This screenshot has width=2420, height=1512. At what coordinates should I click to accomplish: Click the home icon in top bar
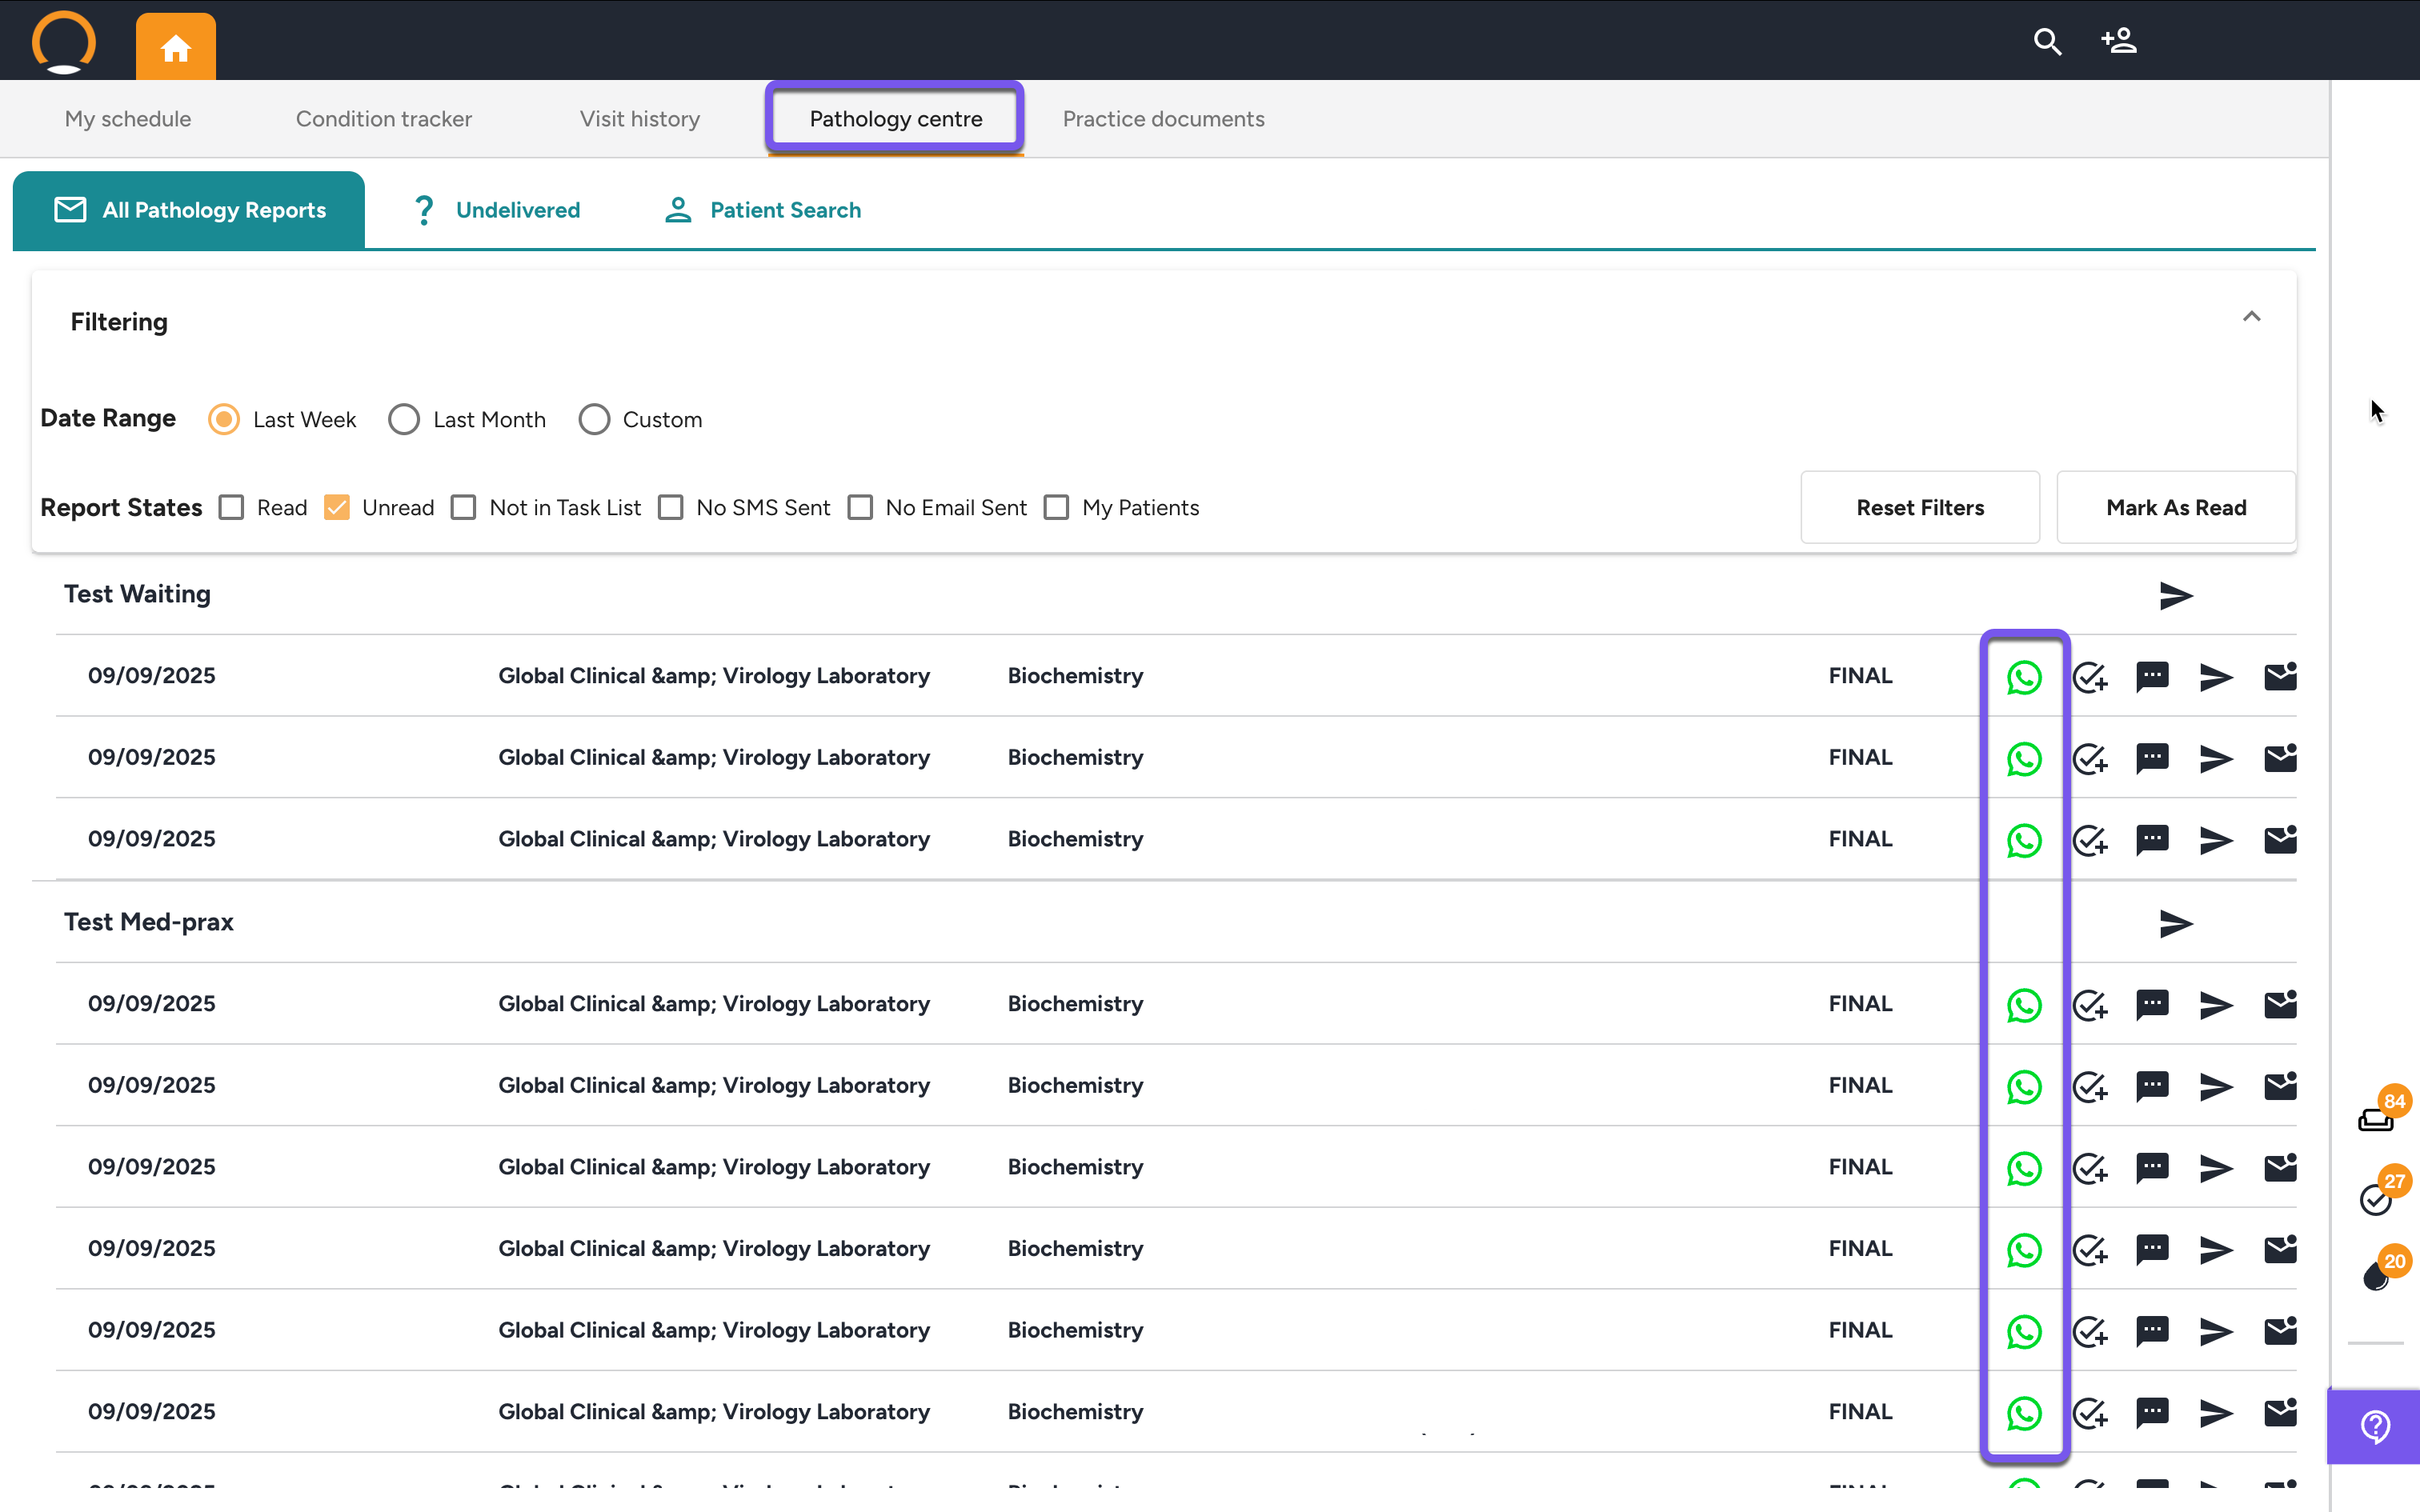[176, 47]
